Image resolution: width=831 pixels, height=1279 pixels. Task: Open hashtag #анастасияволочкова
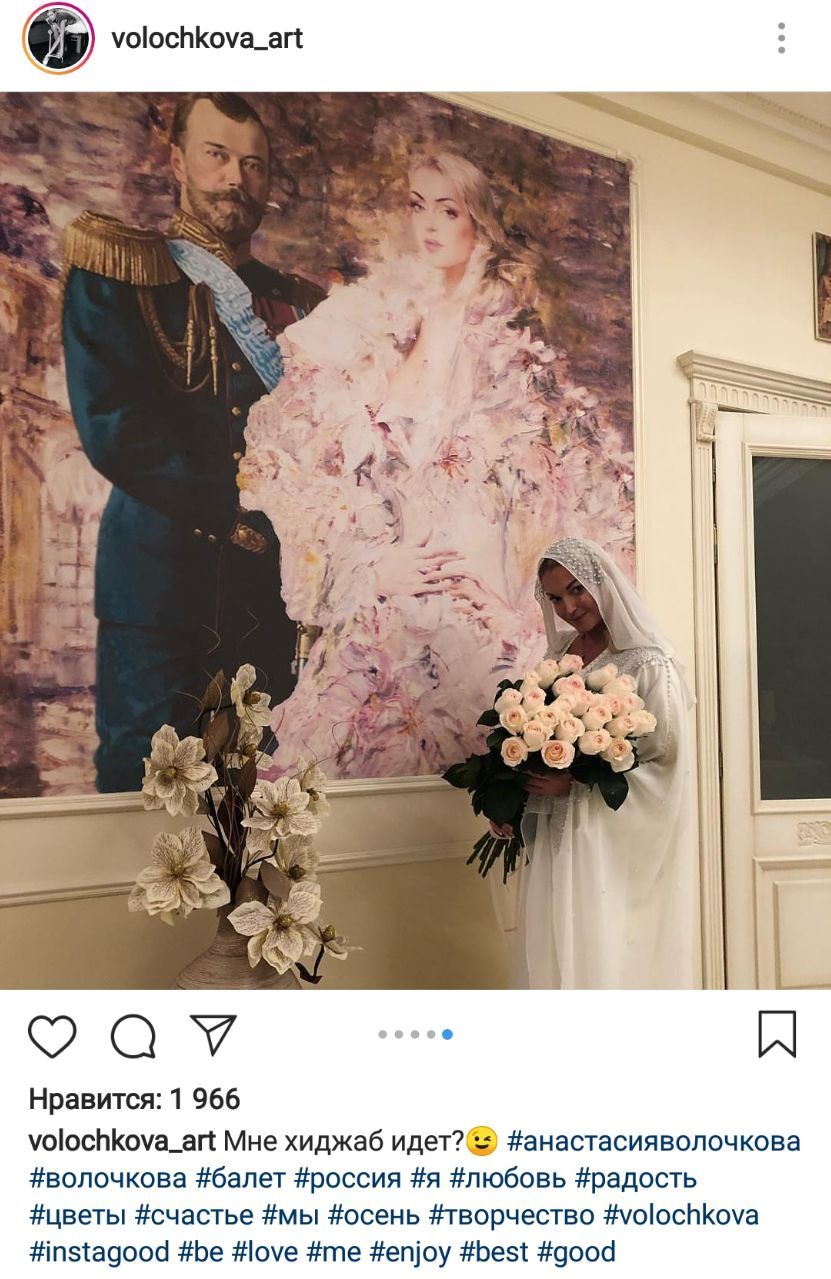(x=654, y=1141)
